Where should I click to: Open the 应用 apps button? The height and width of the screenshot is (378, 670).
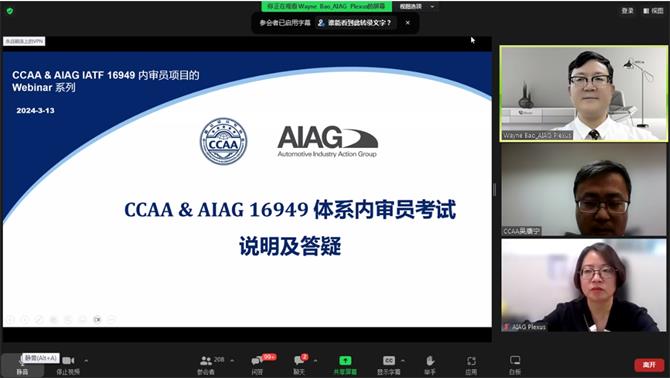(471, 365)
